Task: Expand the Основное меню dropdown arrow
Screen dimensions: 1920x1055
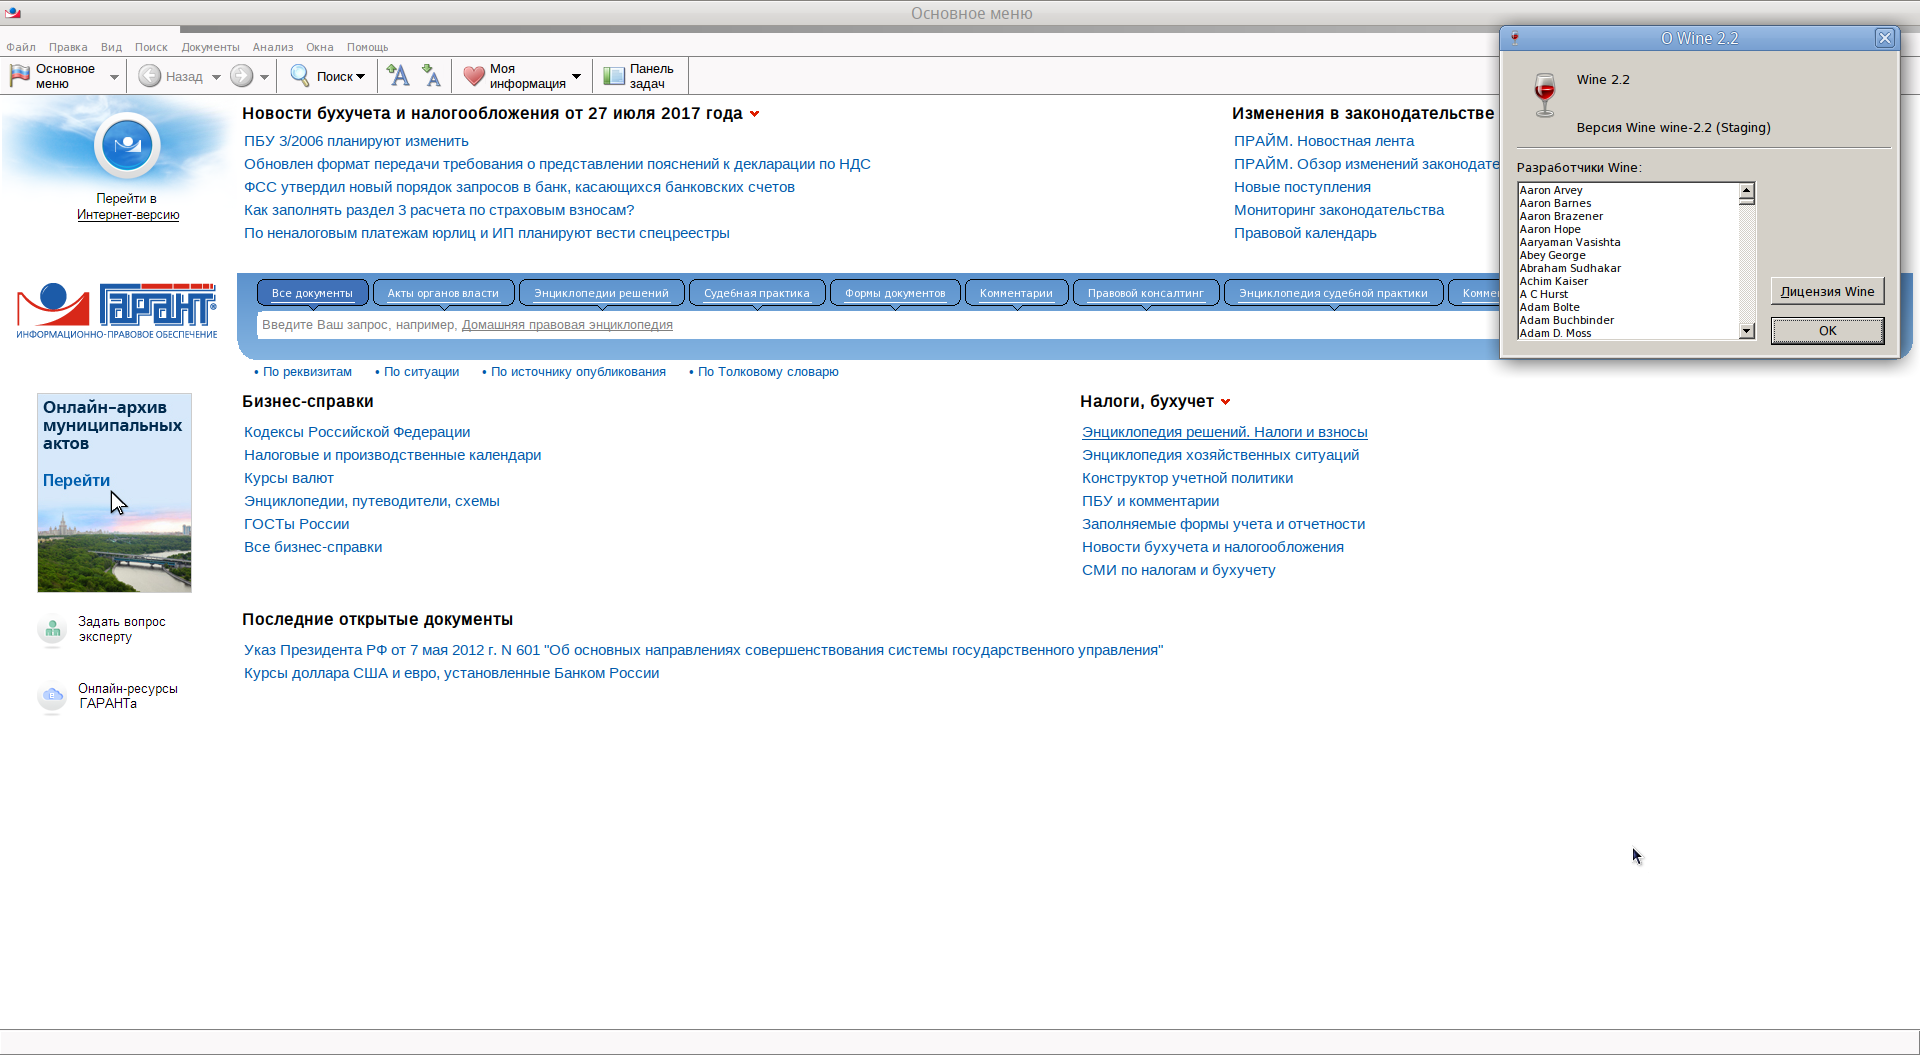Action: point(114,77)
